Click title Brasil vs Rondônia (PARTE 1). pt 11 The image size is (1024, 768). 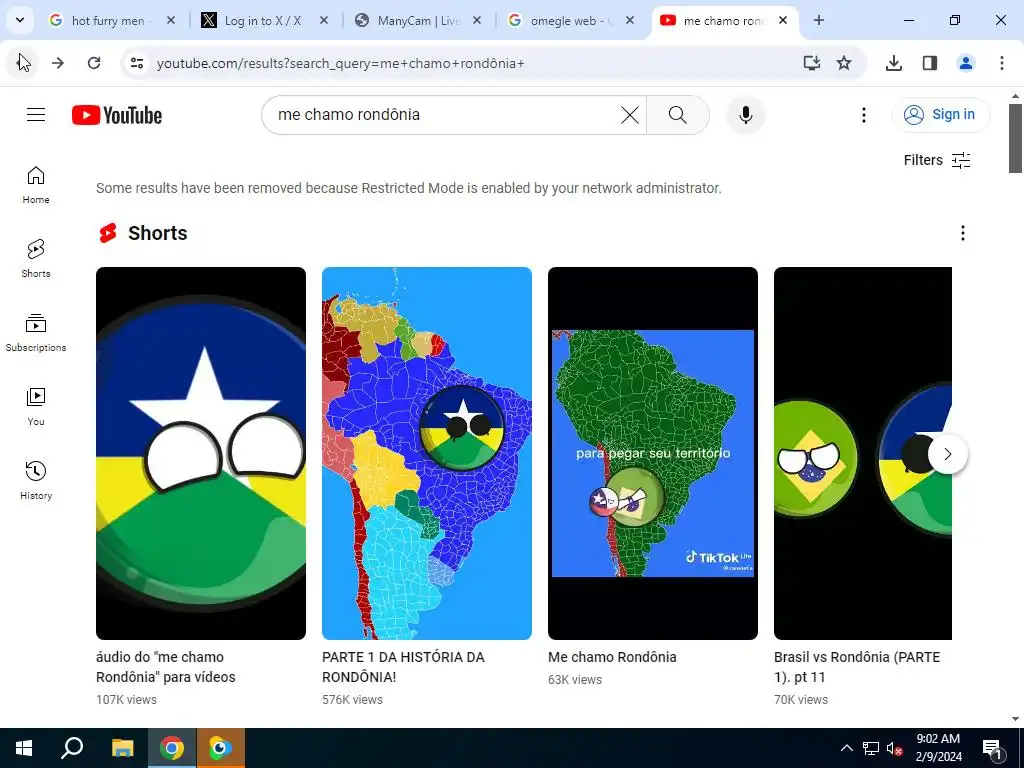[x=857, y=667]
